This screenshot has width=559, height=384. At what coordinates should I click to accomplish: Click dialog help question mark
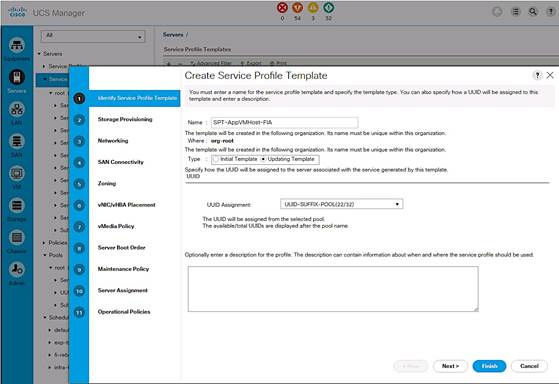[537, 75]
